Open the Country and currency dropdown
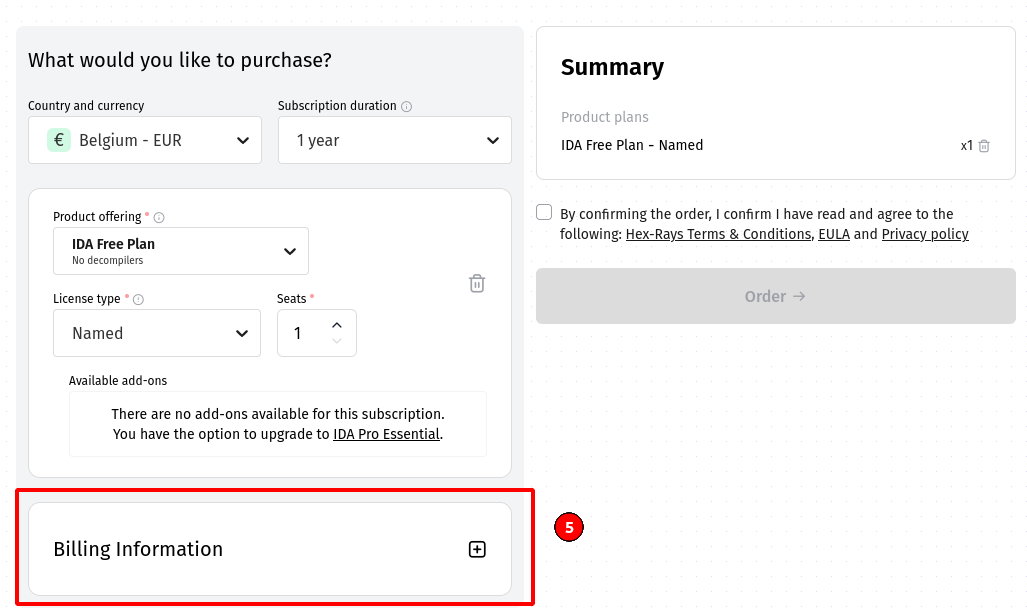Screen dimensions: 1027x609 click(145, 140)
